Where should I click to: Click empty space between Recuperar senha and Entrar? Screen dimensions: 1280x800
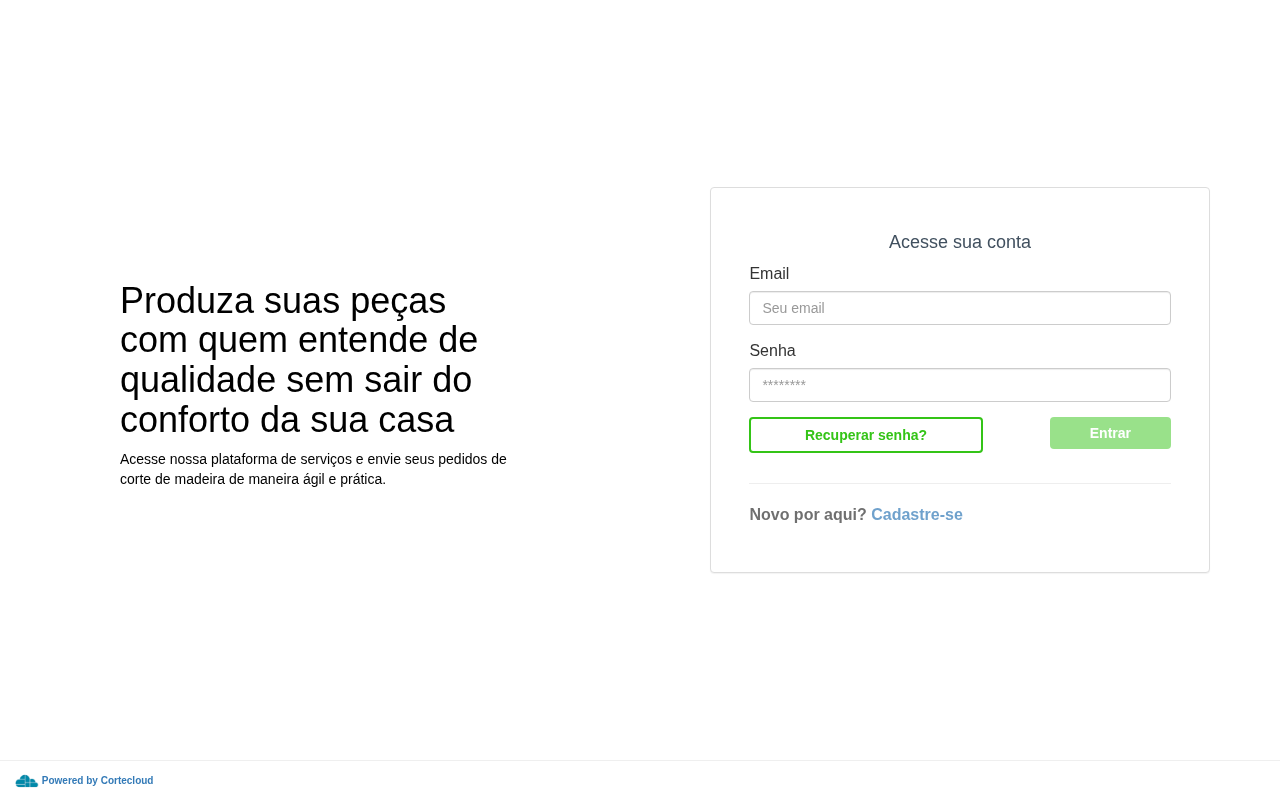1016,434
